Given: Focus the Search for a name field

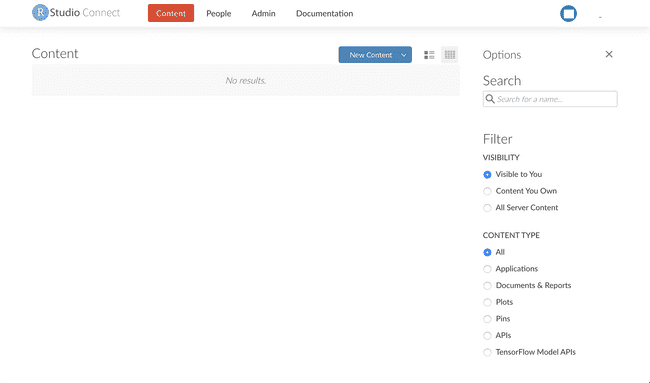Looking at the screenshot, I should [x=550, y=99].
